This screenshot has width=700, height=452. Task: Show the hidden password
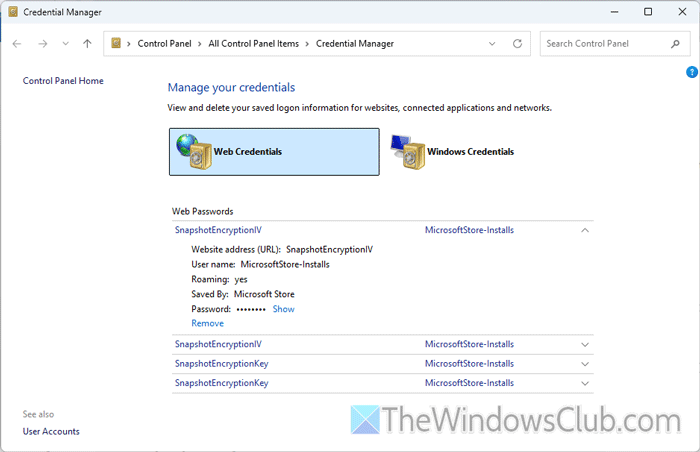pyautogui.click(x=283, y=309)
